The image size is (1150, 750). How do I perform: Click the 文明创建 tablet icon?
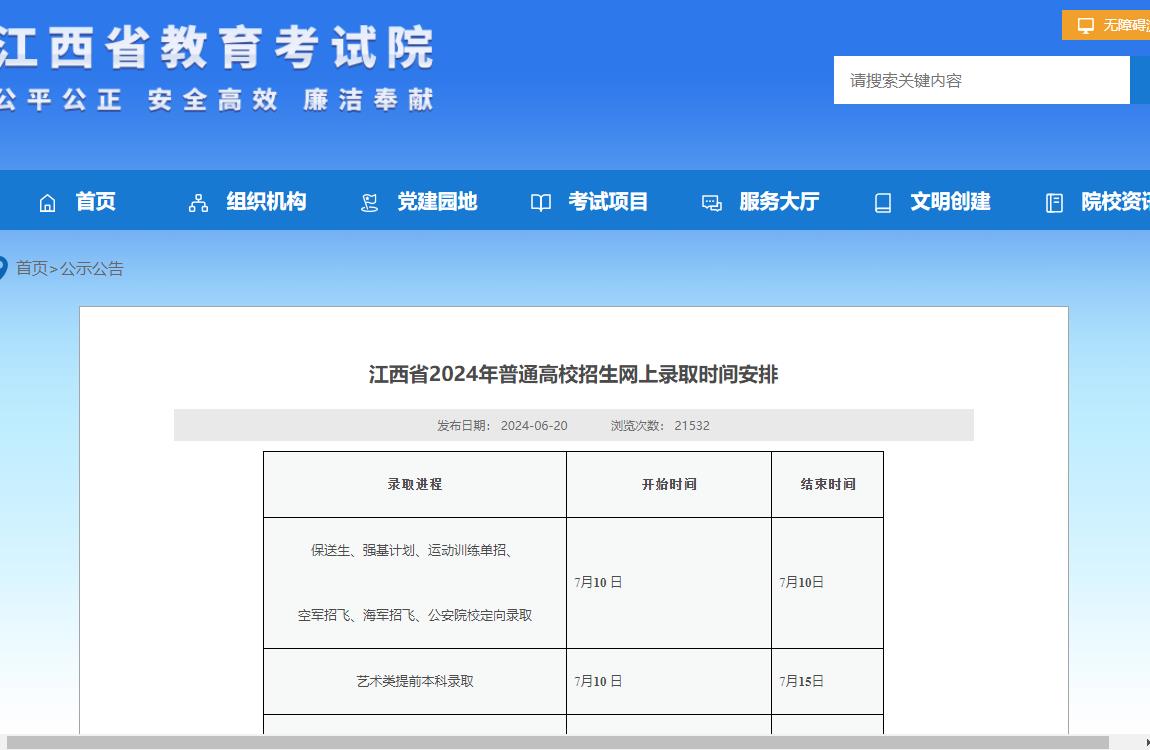(882, 202)
